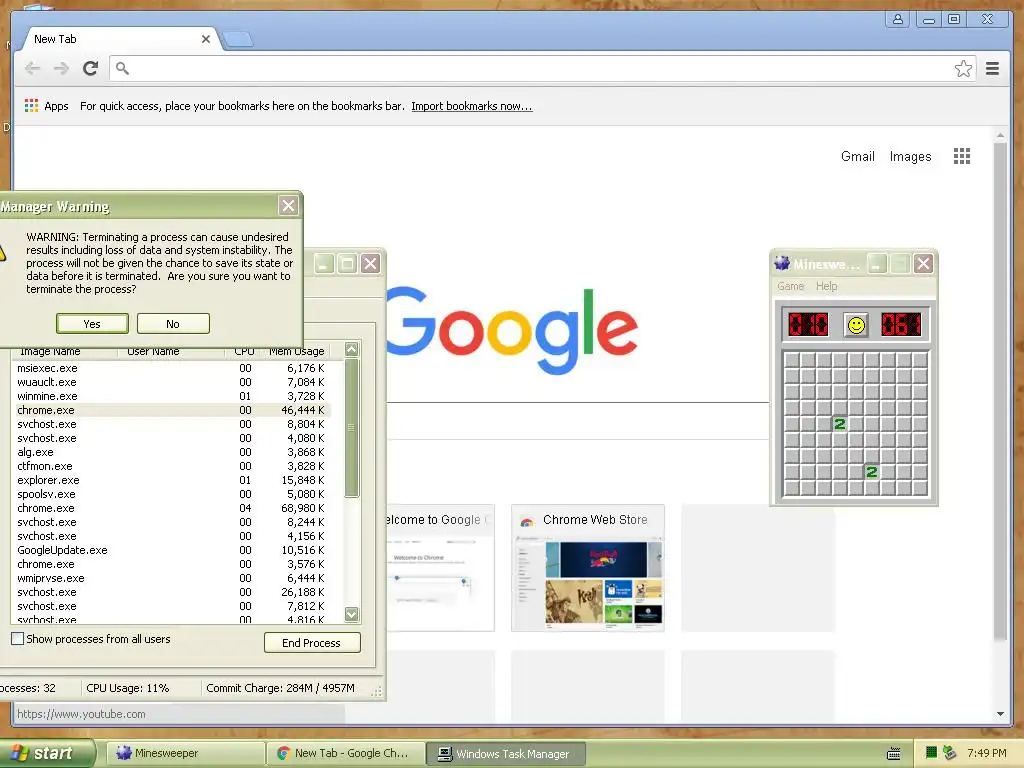
Task: Minimize the Minesweeper window
Action: tap(876, 264)
